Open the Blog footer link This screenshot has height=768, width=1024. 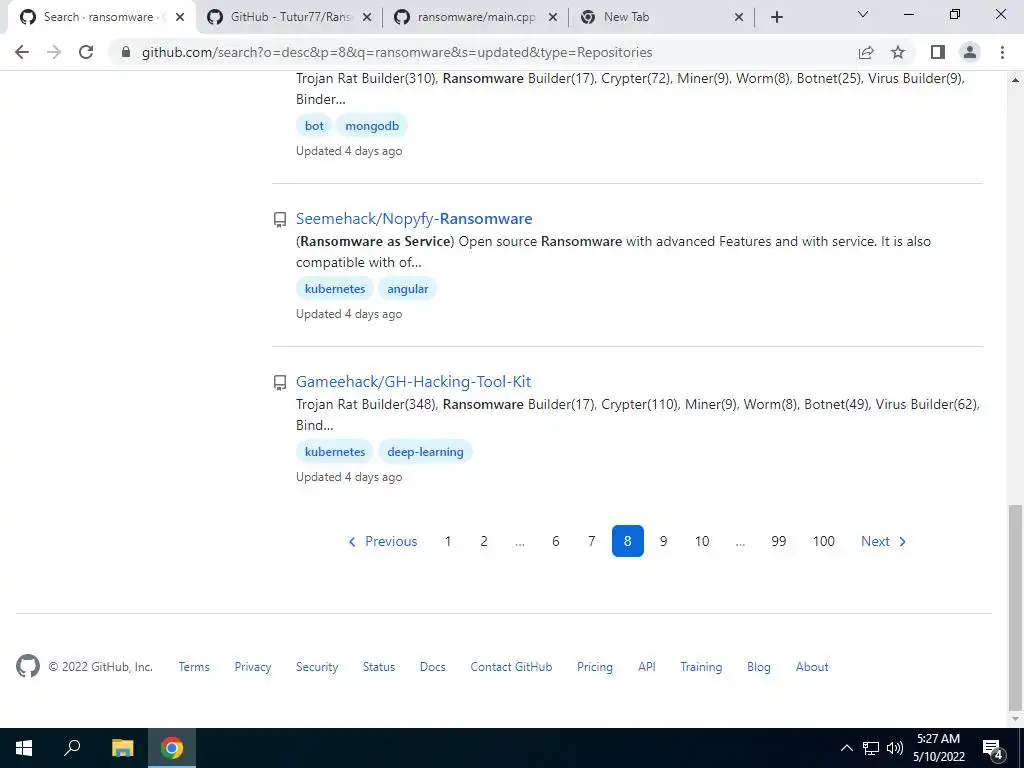click(759, 667)
